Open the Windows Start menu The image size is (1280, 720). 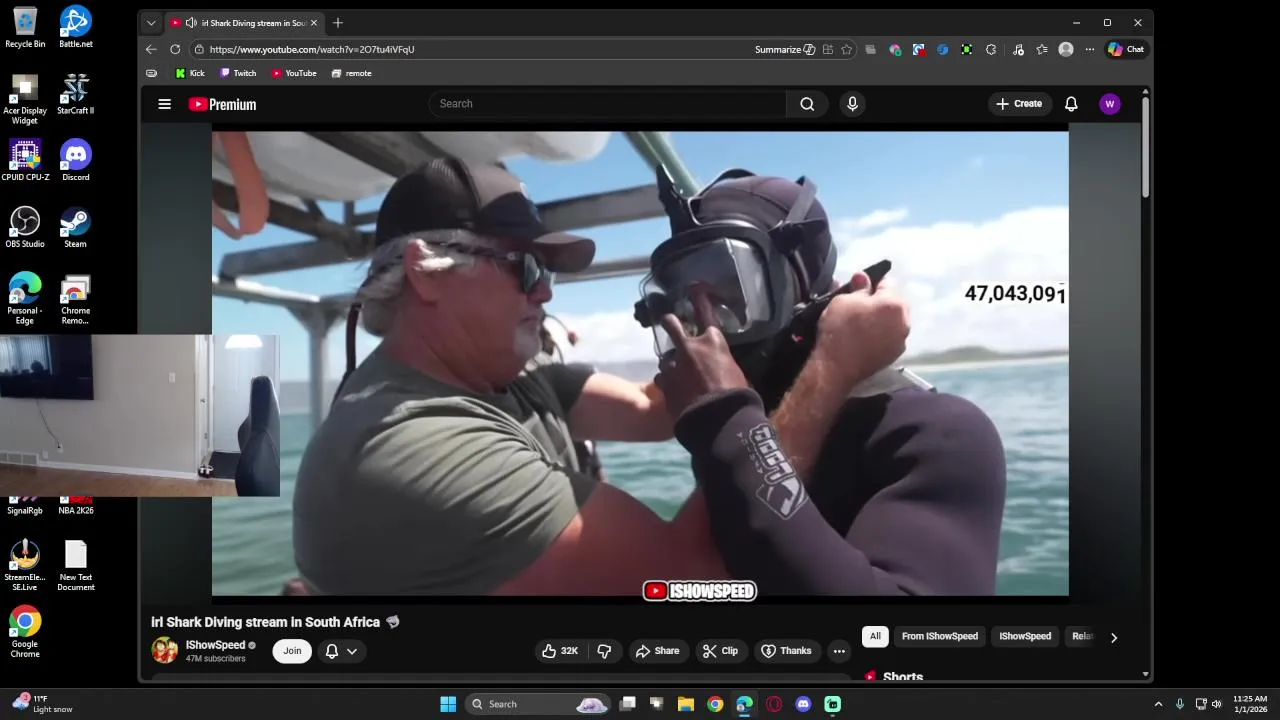(448, 704)
